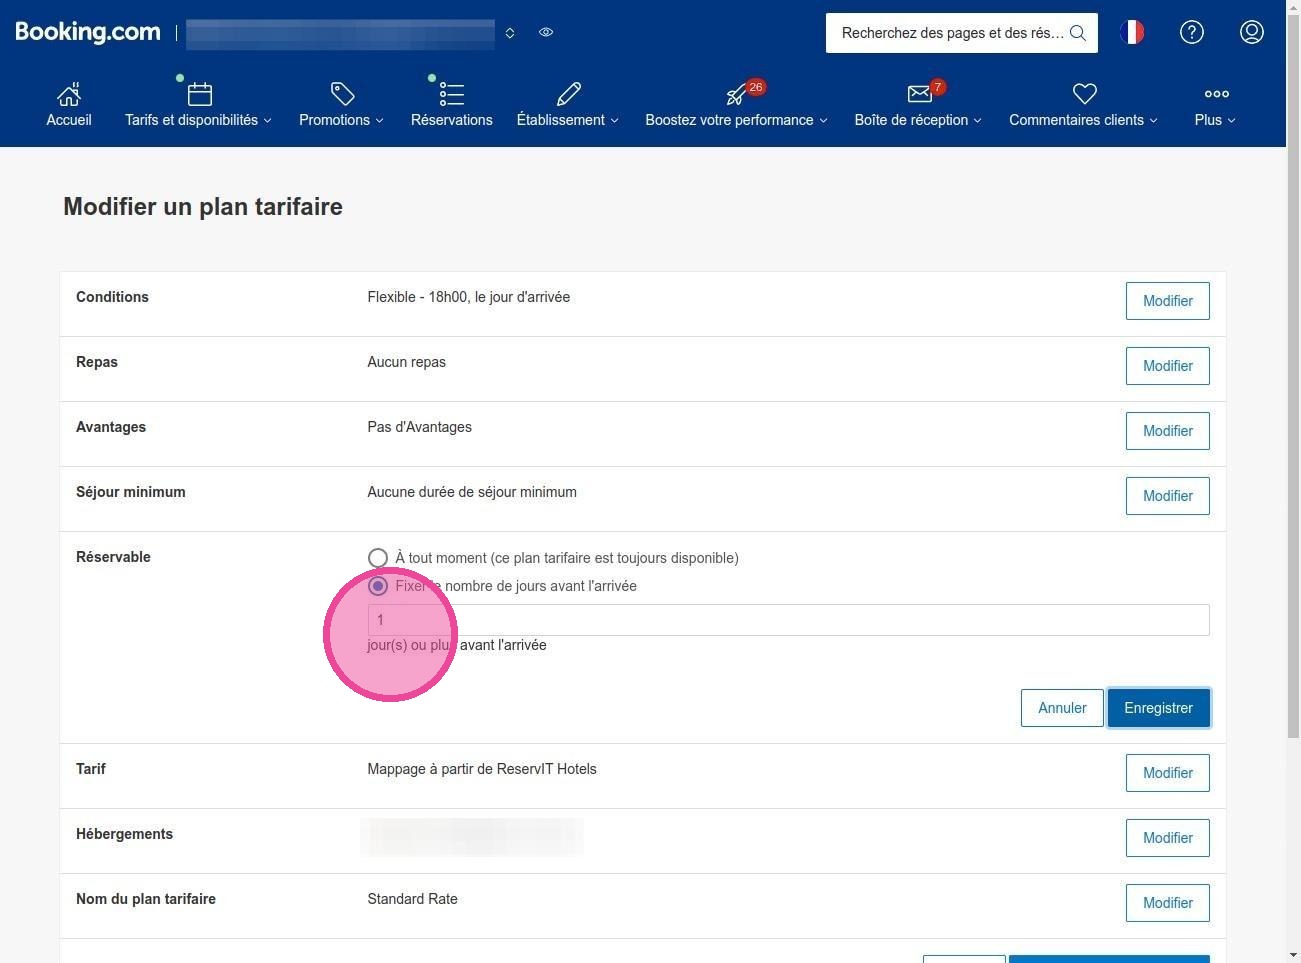Open the Promotions tag icon
The image size is (1301, 963).
pyautogui.click(x=342, y=94)
